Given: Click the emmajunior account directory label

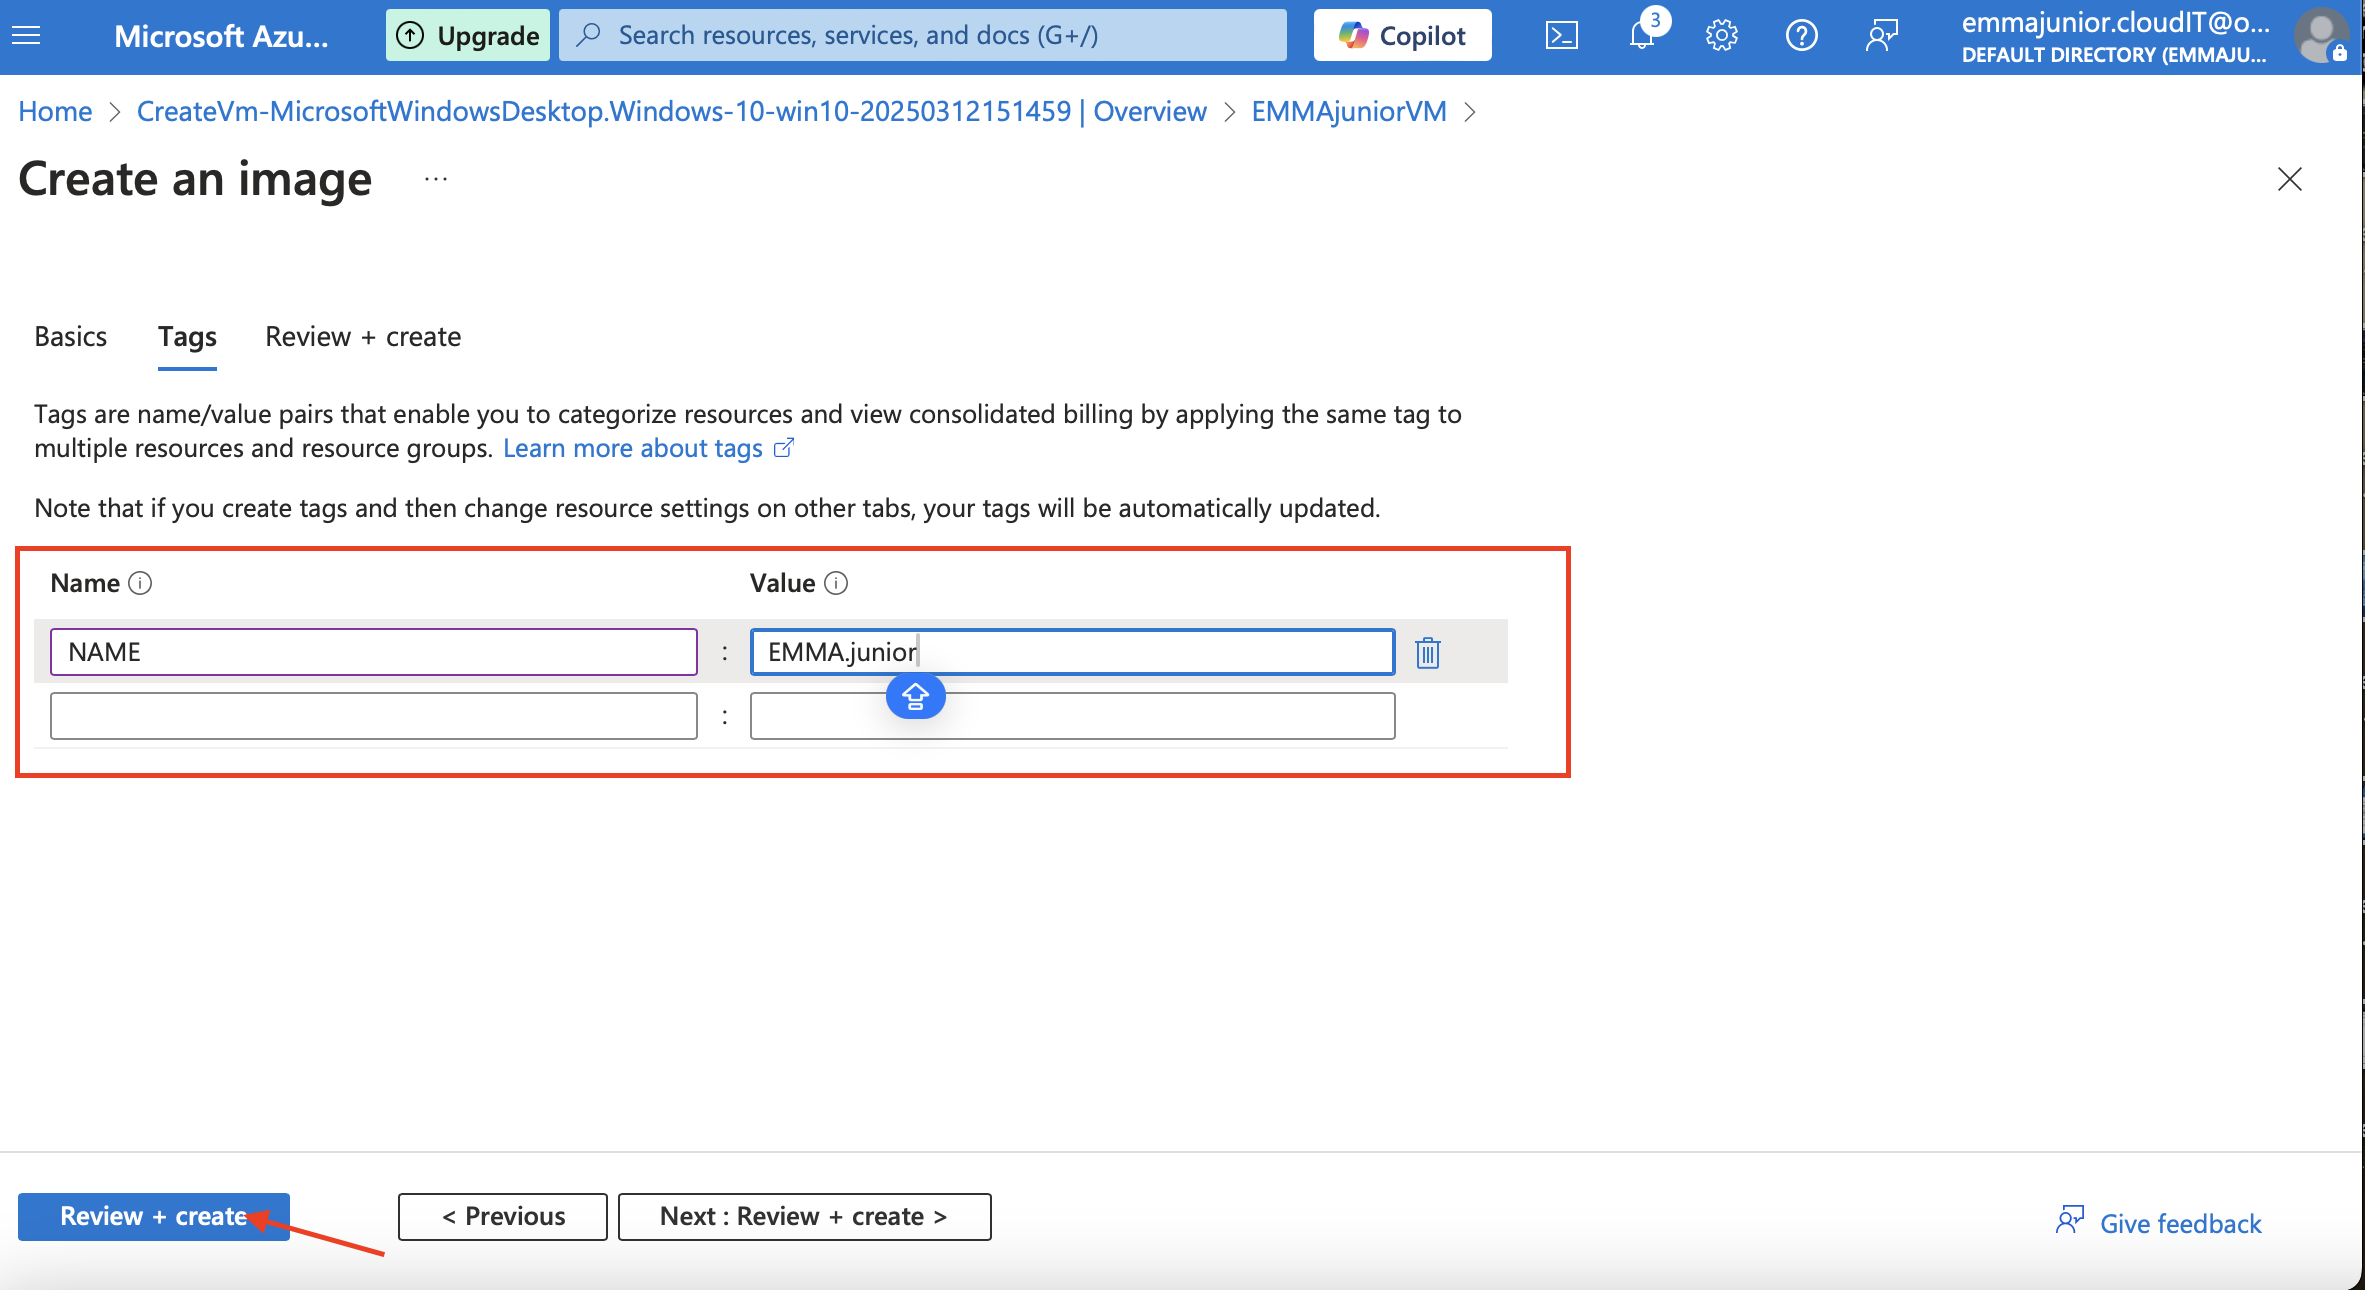Looking at the screenshot, I should click(x=2115, y=37).
